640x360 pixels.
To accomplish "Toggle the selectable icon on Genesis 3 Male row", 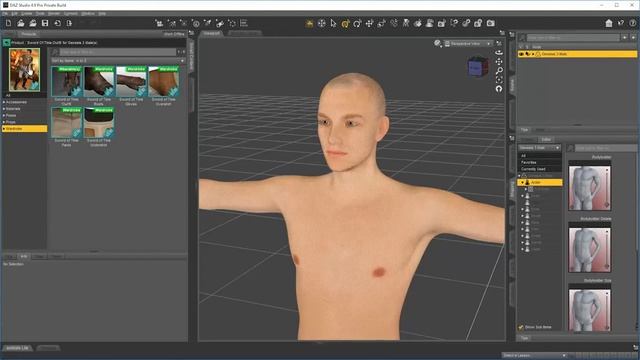I will [x=527, y=54].
